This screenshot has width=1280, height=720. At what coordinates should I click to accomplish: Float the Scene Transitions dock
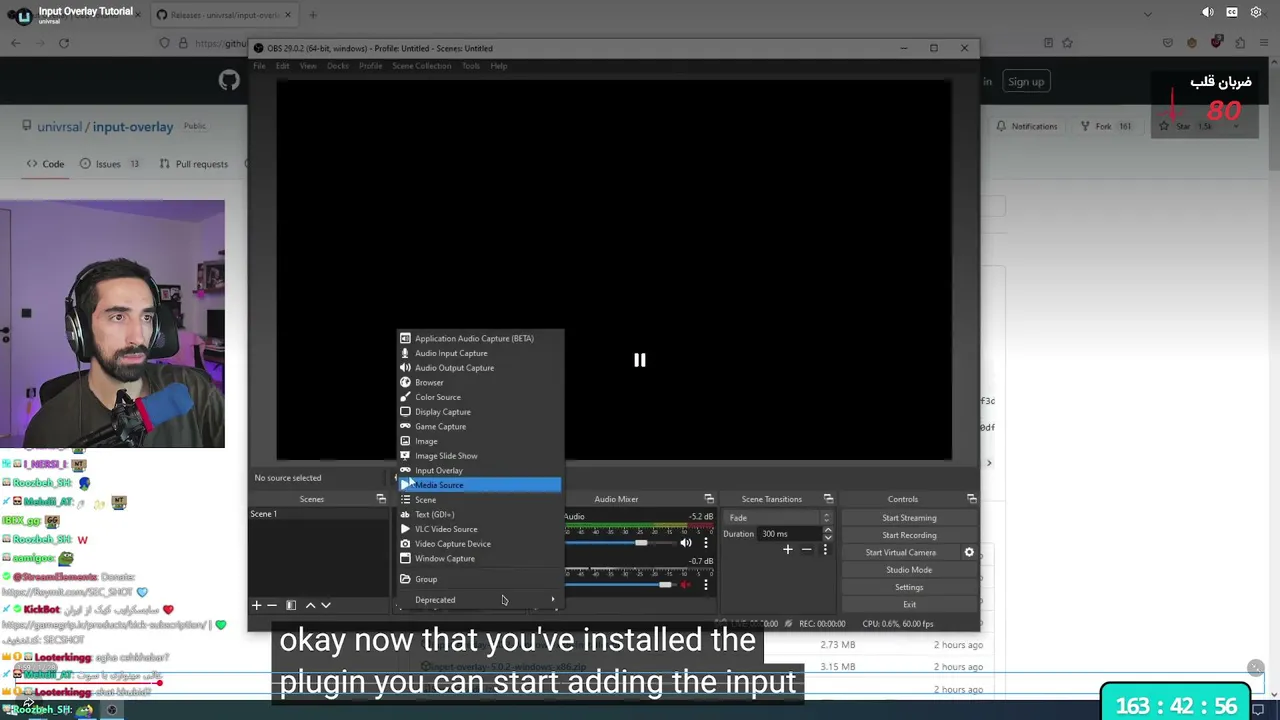[828, 499]
